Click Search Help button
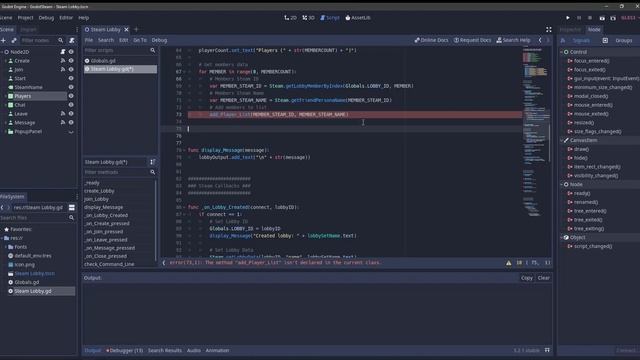Viewport: 640px width, 360px height. (513, 40)
